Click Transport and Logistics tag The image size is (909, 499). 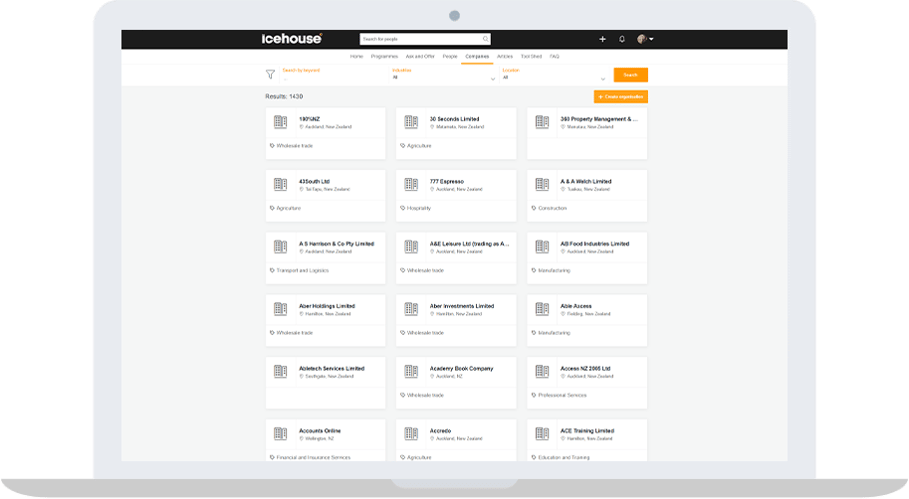tap(303, 271)
